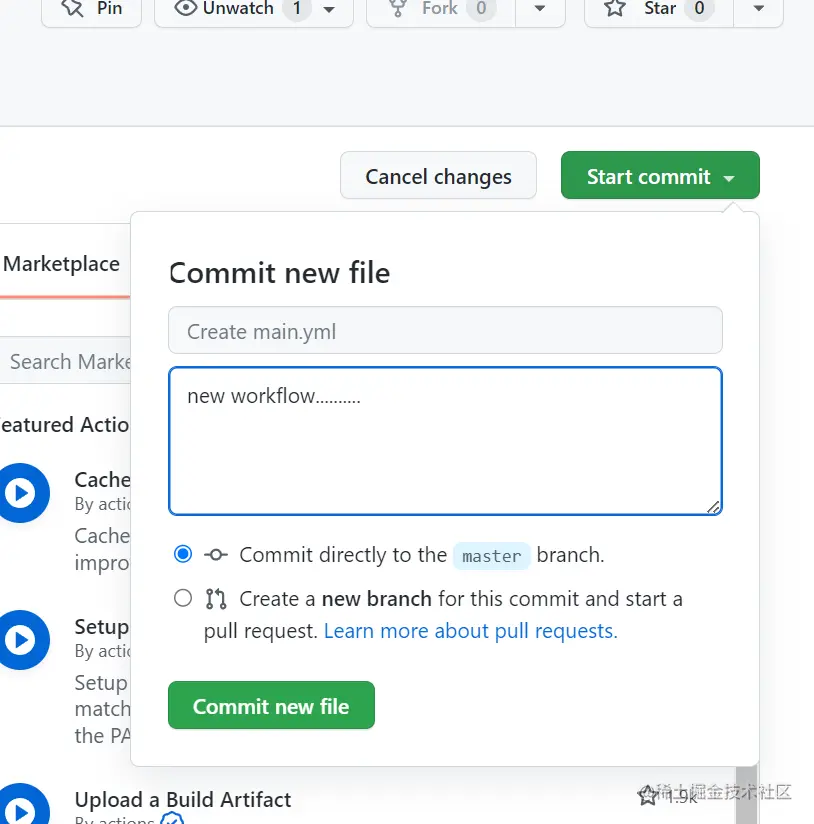Select Commit directly to master branch radio
The image size is (814, 824).
(183, 554)
